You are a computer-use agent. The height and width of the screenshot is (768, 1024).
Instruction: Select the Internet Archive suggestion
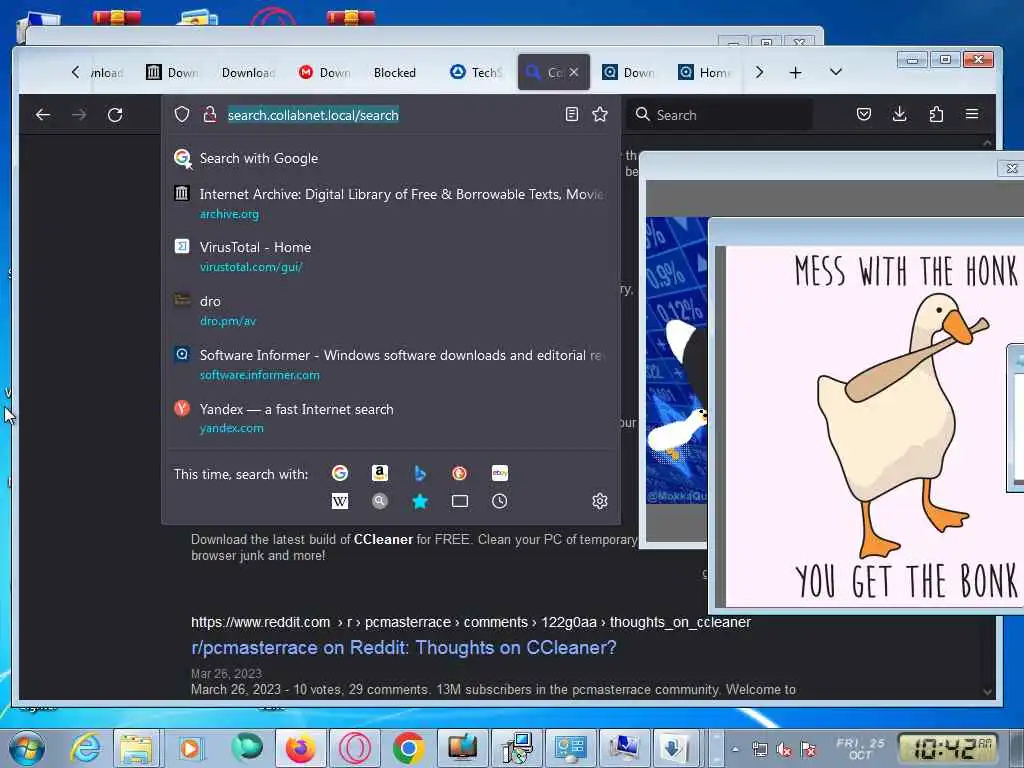tap(391, 203)
